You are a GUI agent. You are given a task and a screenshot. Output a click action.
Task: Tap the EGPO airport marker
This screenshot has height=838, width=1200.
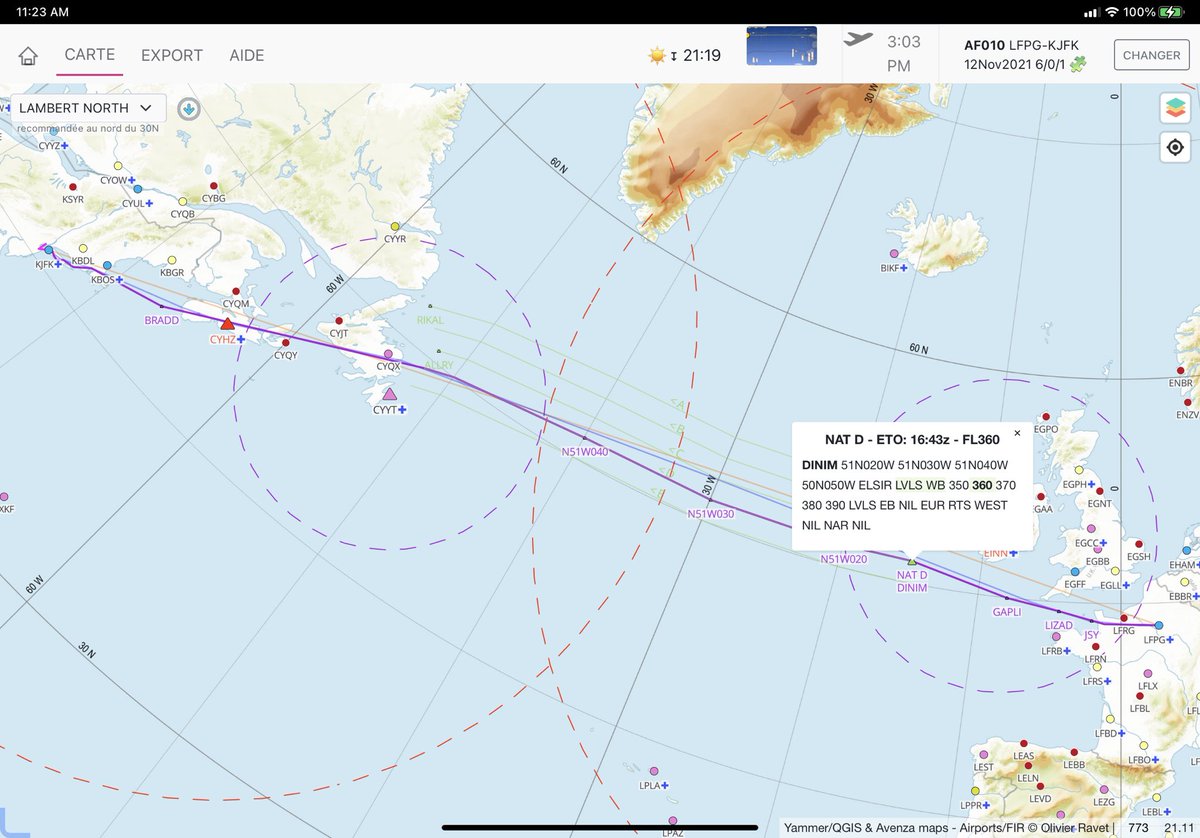1045,416
